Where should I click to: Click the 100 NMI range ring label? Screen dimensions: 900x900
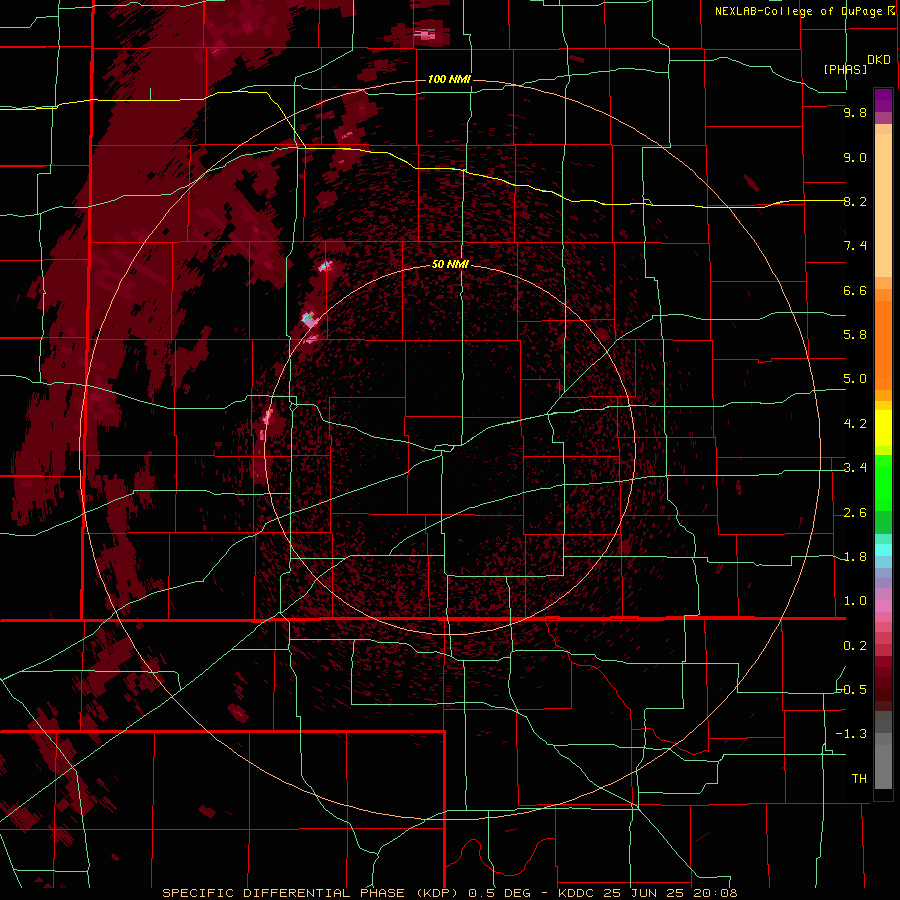click(x=449, y=79)
